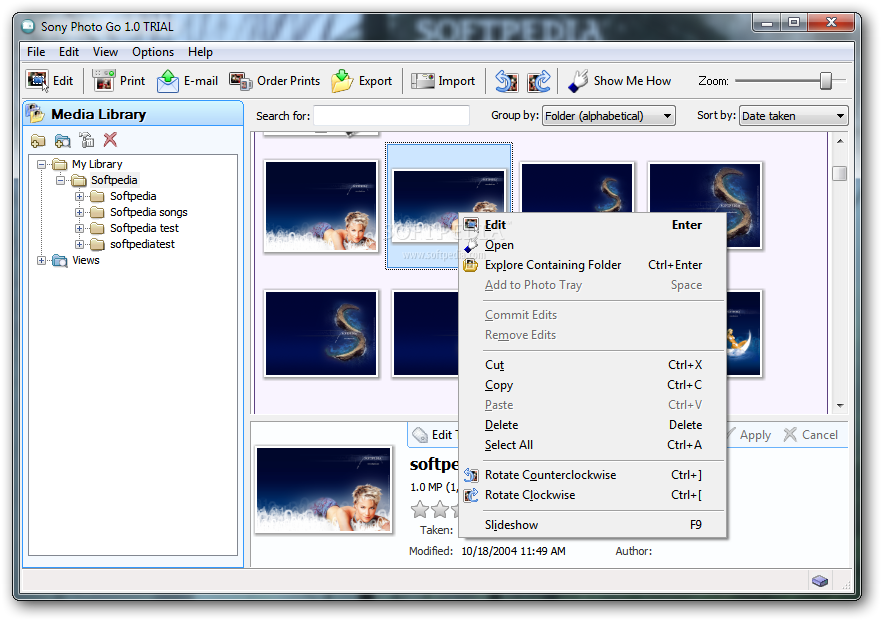
Task: Select Softpedia songs folder in tree
Action: tap(148, 212)
